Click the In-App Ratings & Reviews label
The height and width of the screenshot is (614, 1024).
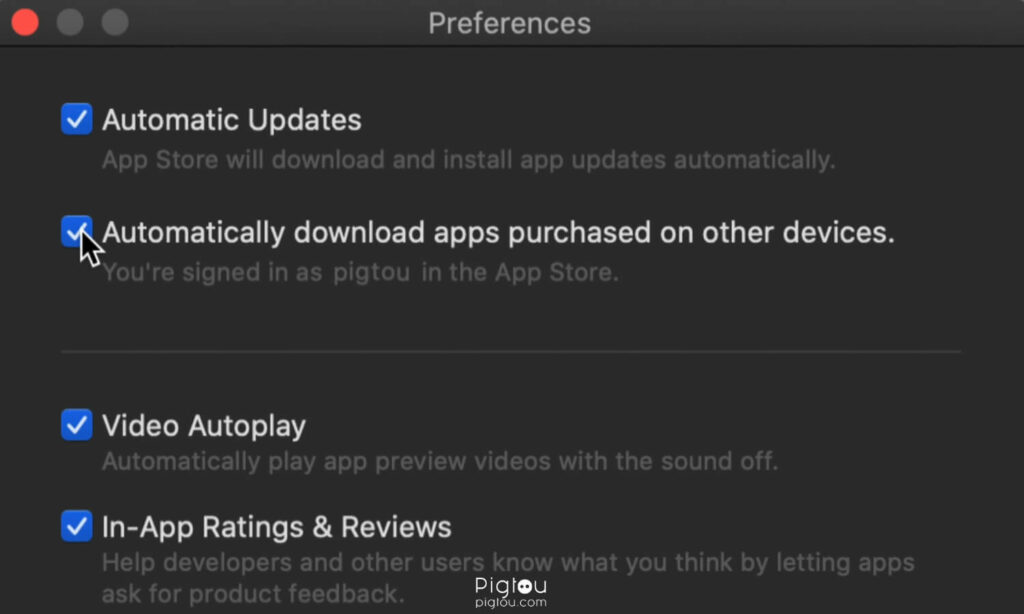(x=277, y=526)
